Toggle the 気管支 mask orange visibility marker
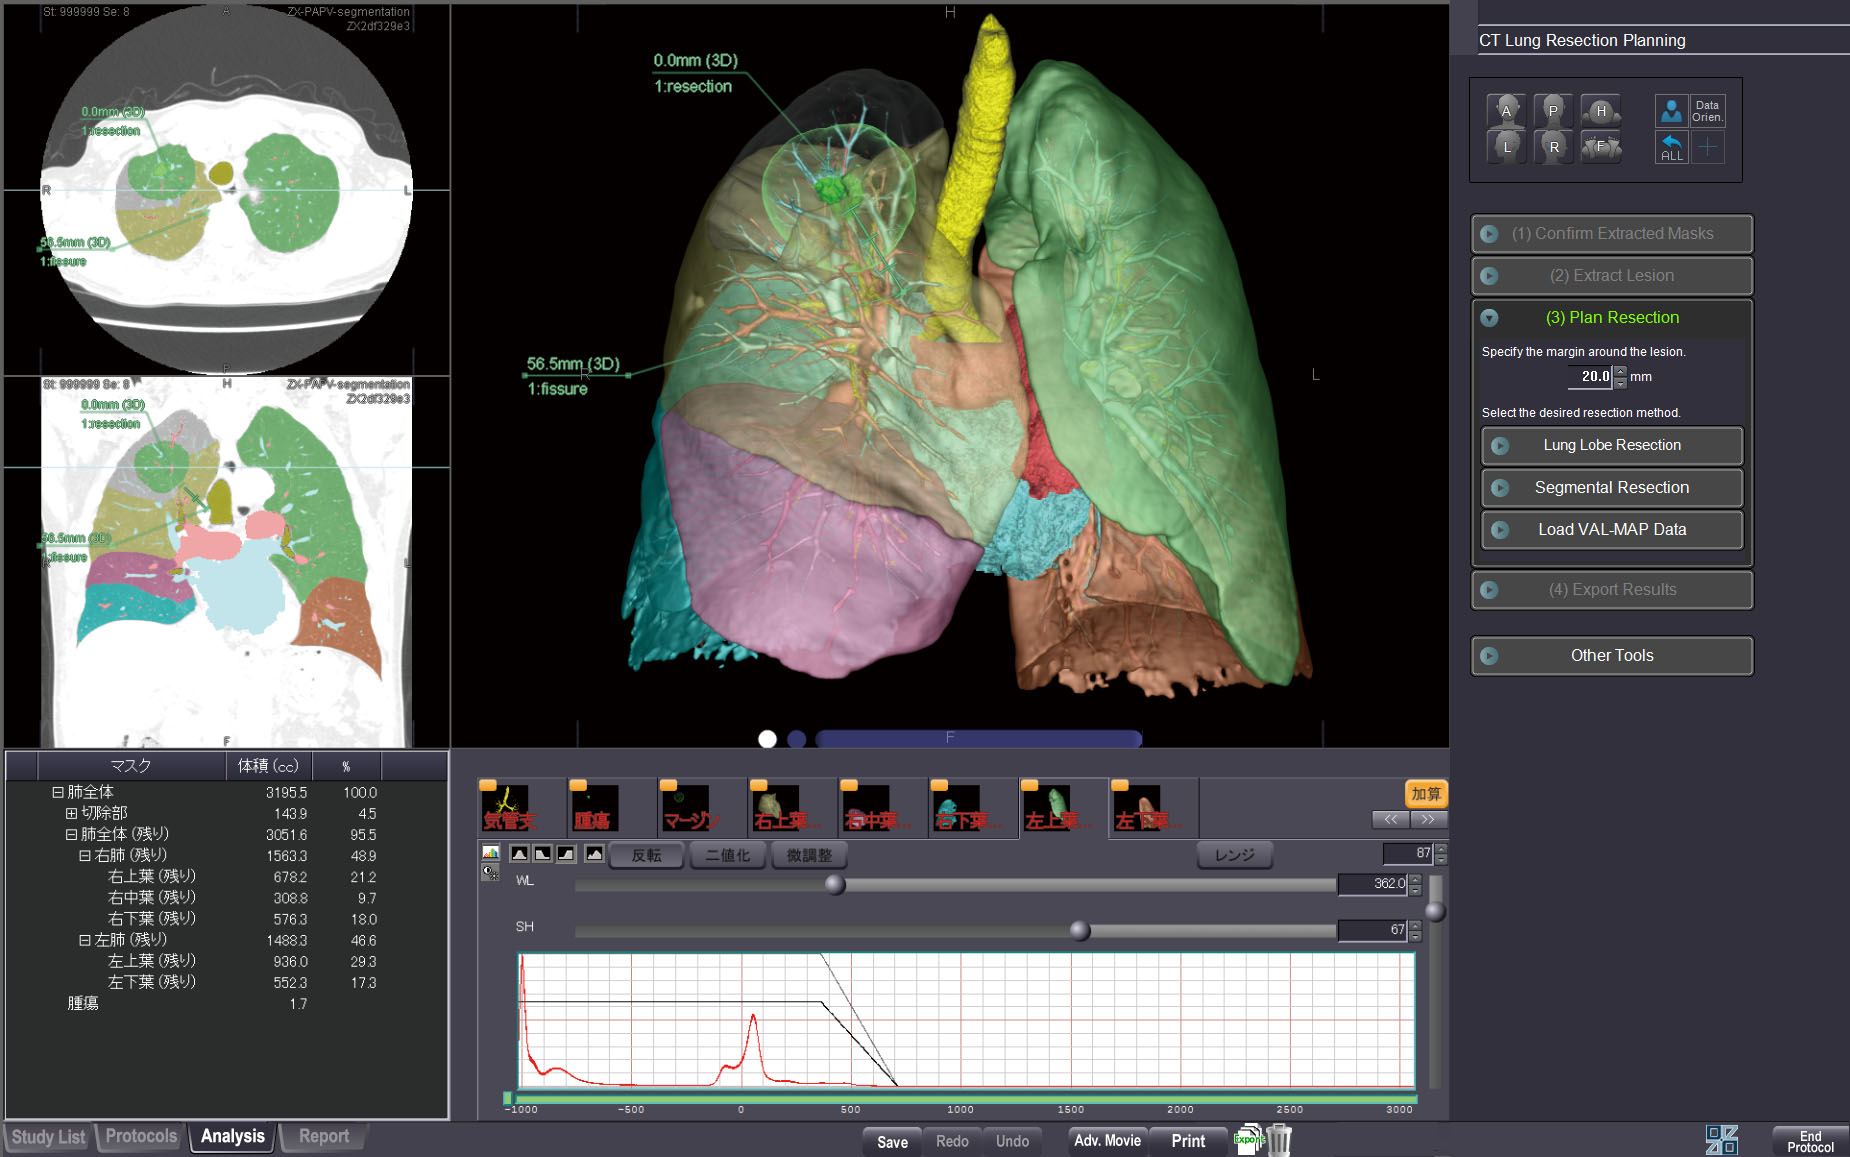 (488, 785)
